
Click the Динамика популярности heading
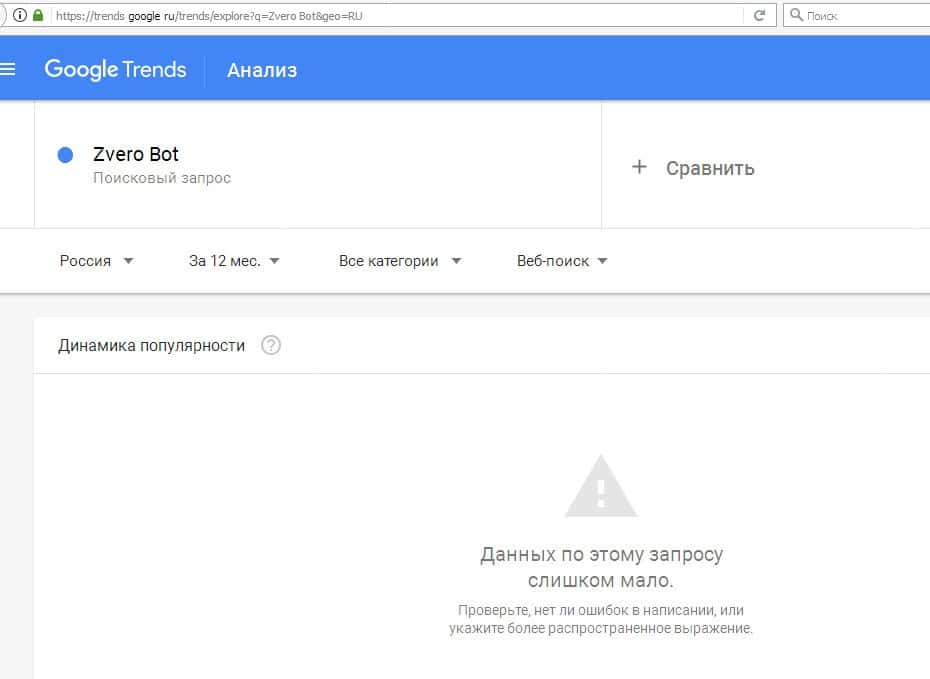click(151, 346)
